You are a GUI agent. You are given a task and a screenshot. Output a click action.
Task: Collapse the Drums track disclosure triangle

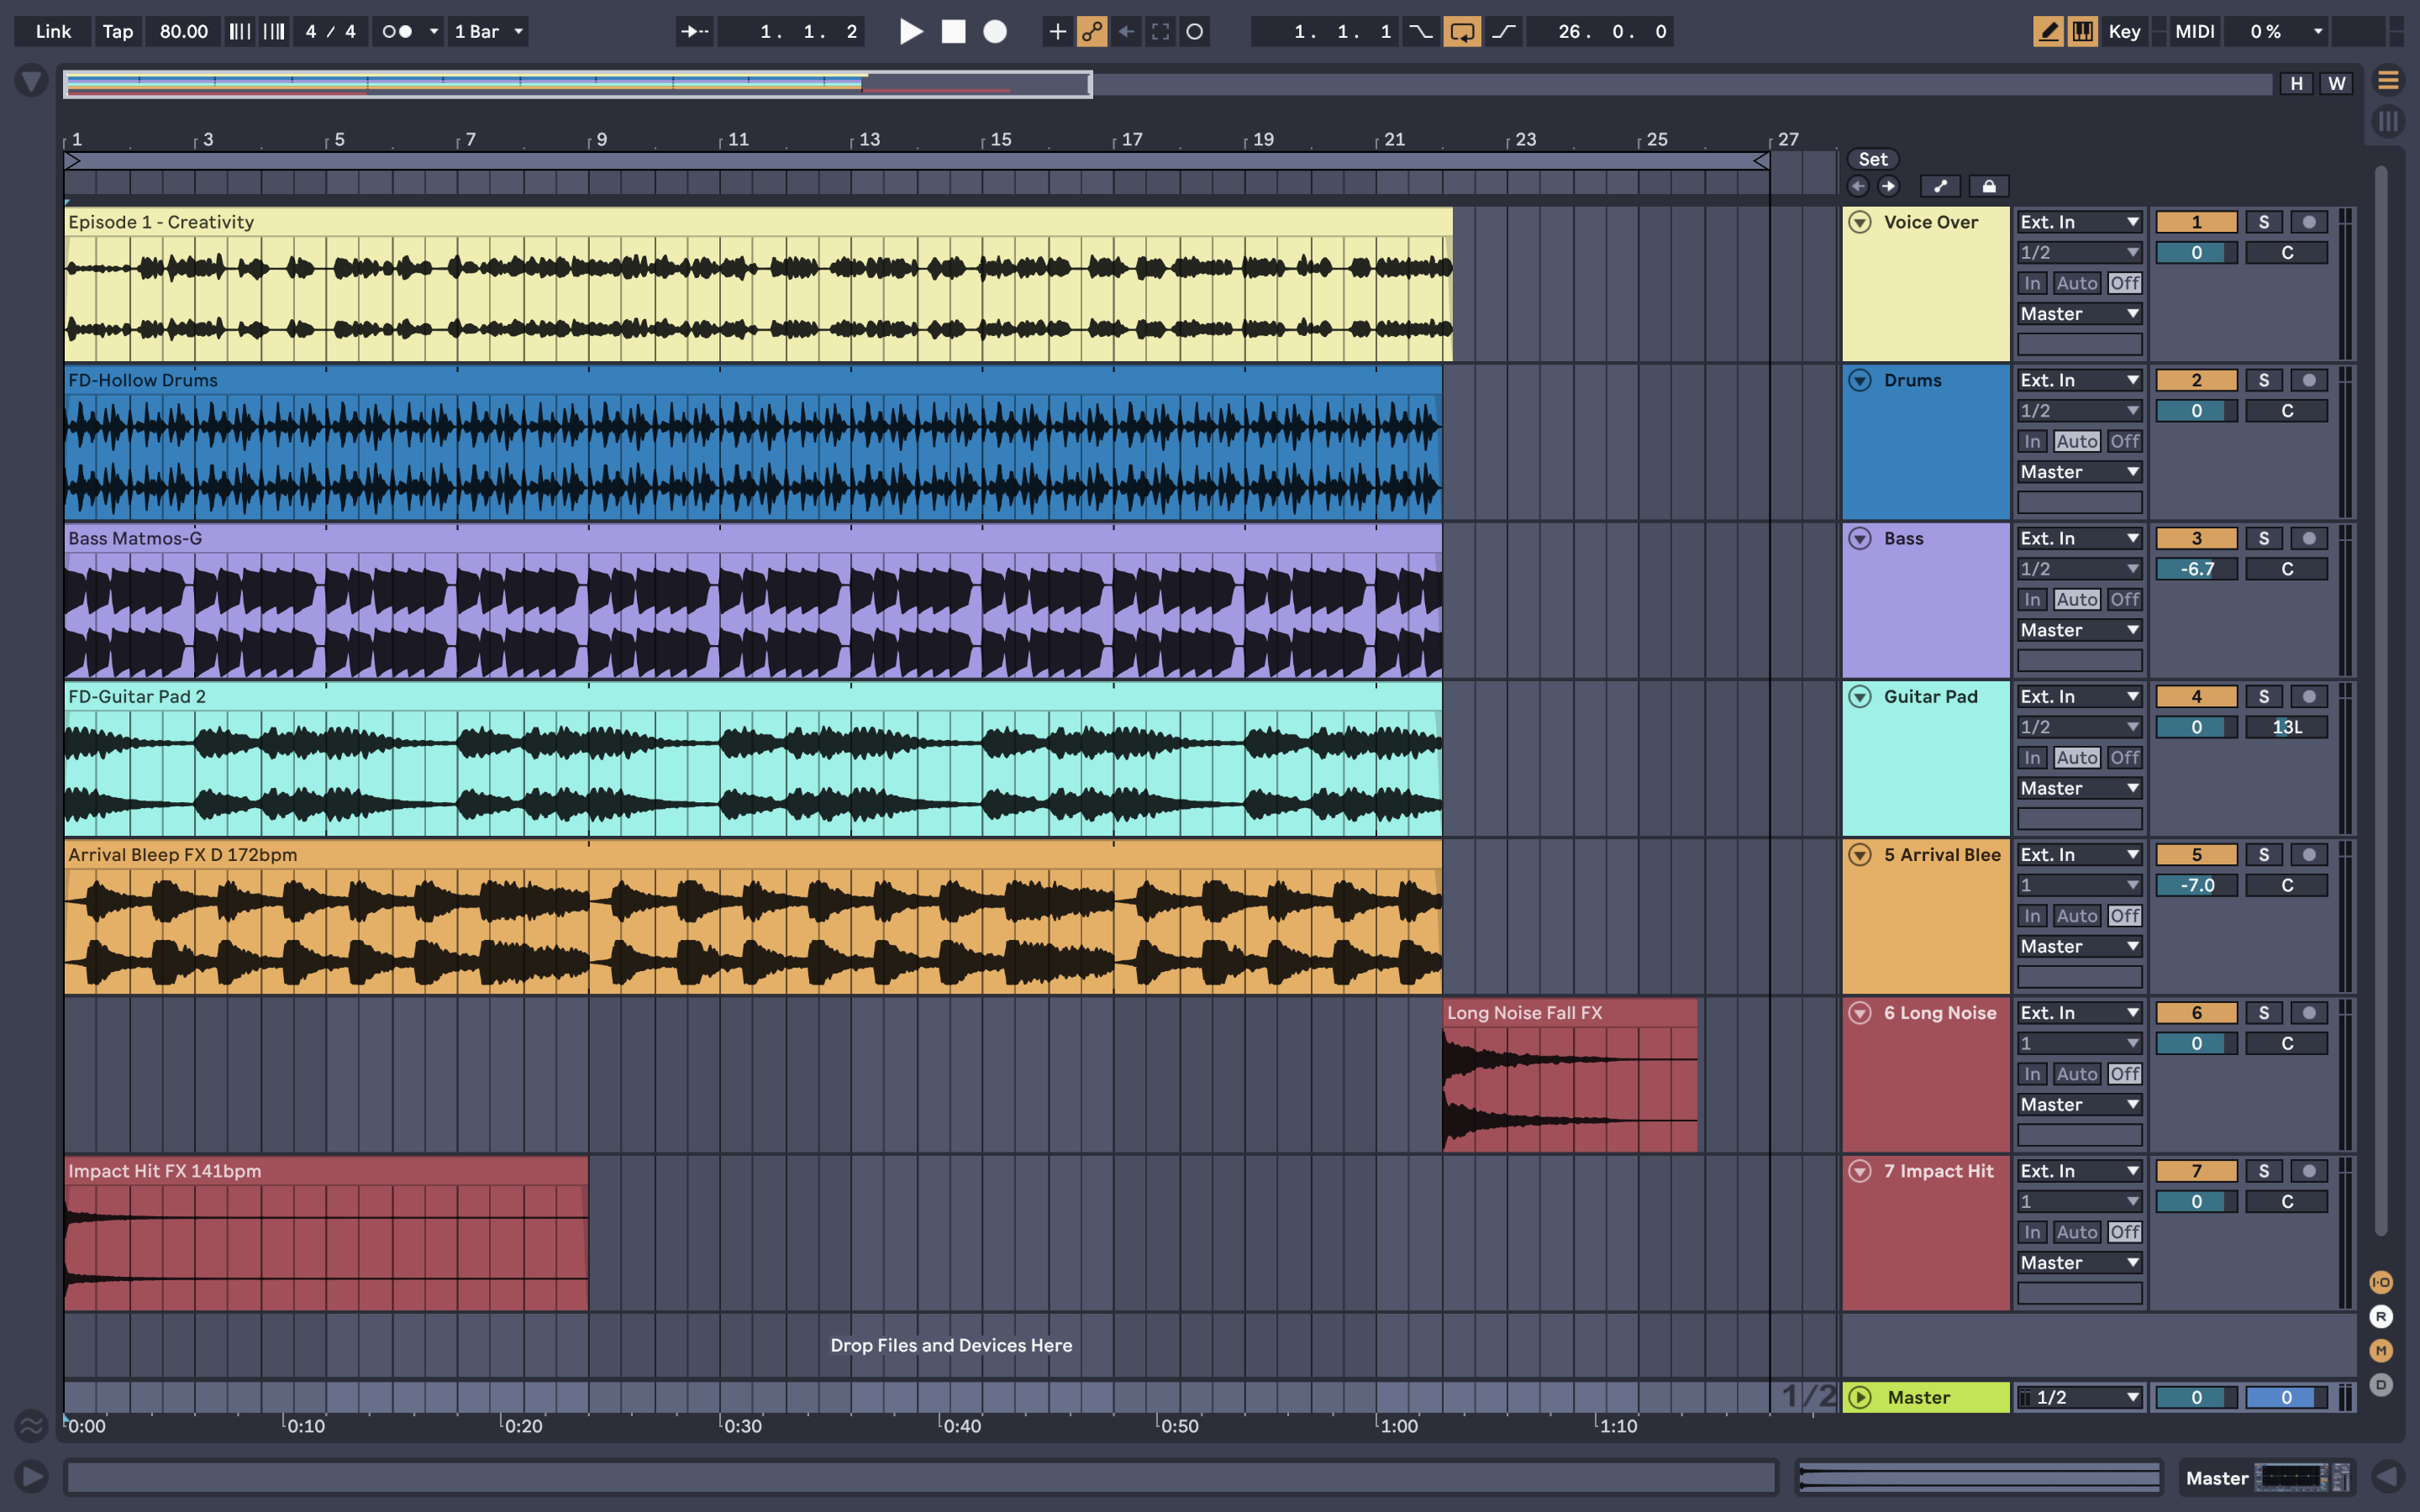coord(1861,379)
